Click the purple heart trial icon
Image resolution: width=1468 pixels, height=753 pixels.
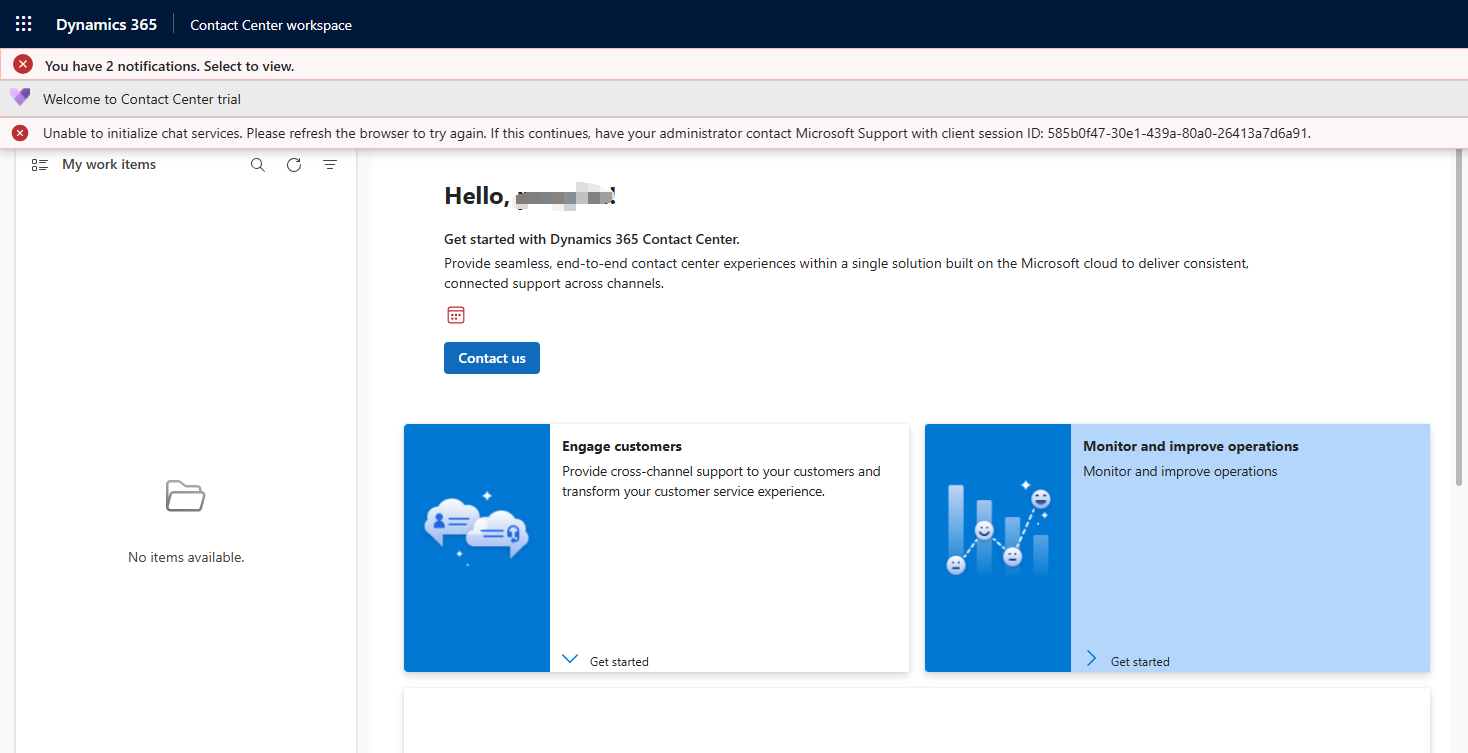tap(20, 98)
